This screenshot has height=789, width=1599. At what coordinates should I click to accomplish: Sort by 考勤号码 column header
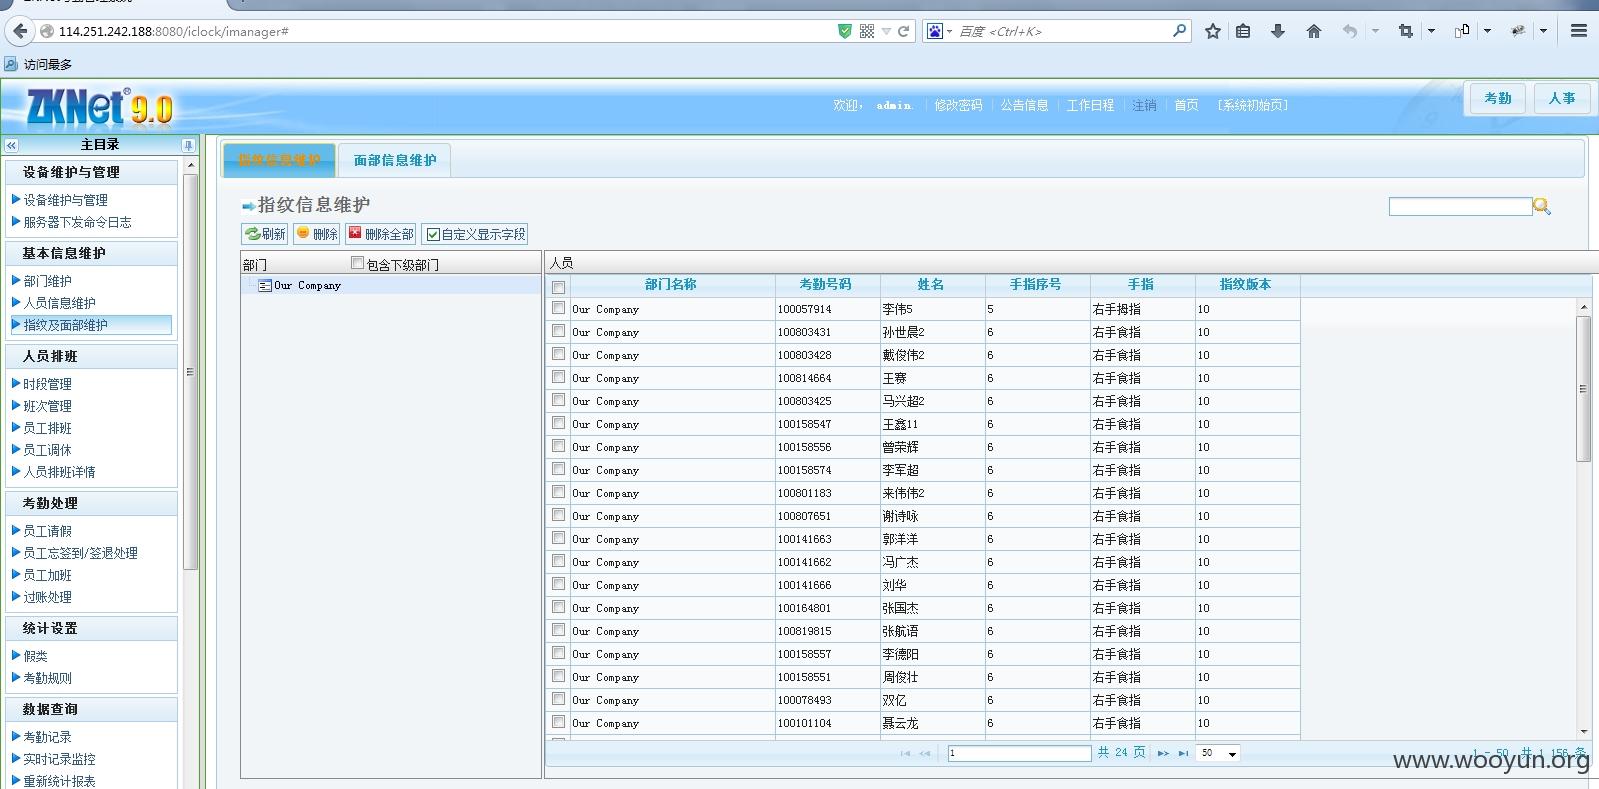(x=826, y=285)
